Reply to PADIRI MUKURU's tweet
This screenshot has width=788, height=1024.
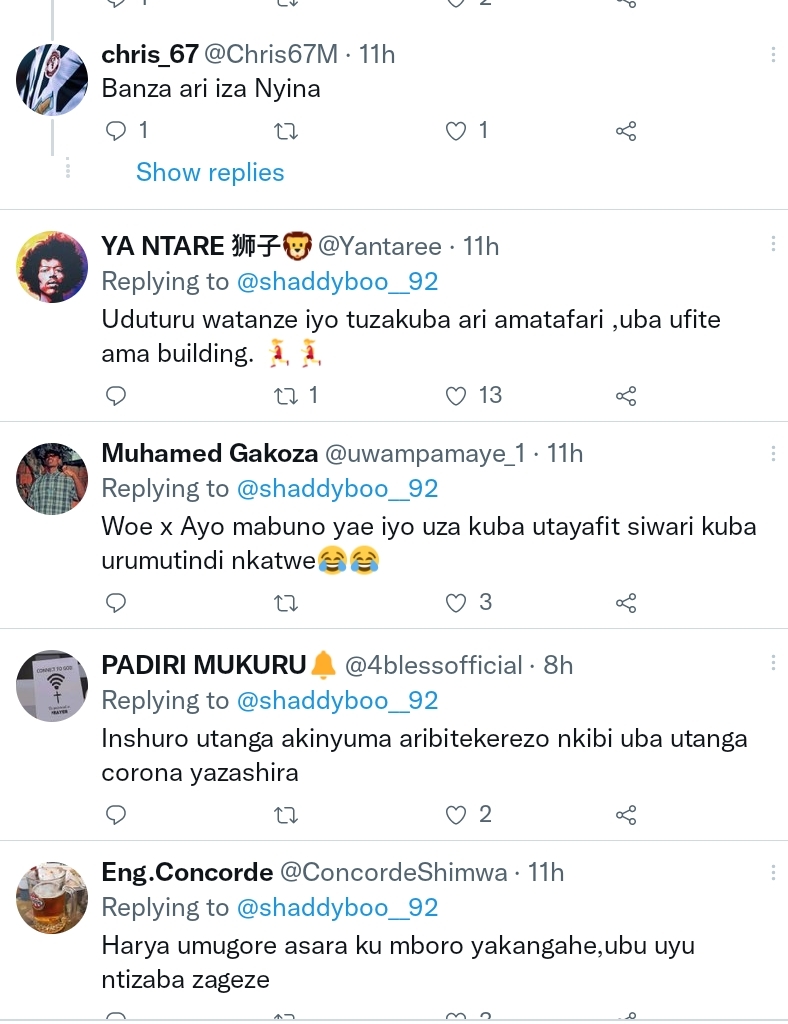(x=117, y=815)
